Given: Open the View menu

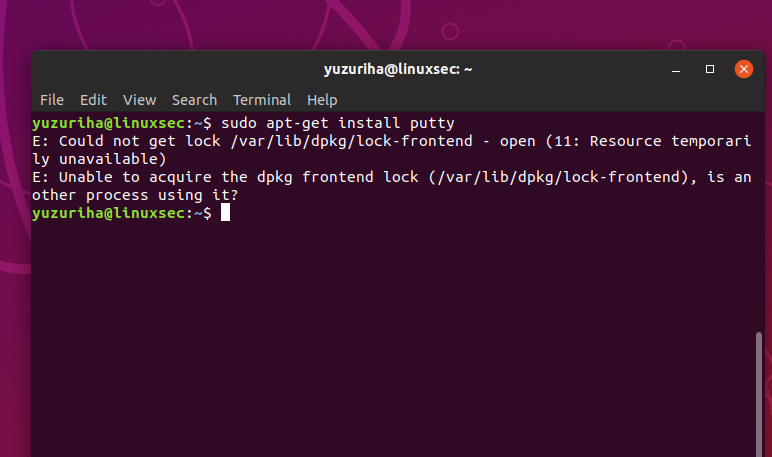Looking at the screenshot, I should [x=139, y=100].
